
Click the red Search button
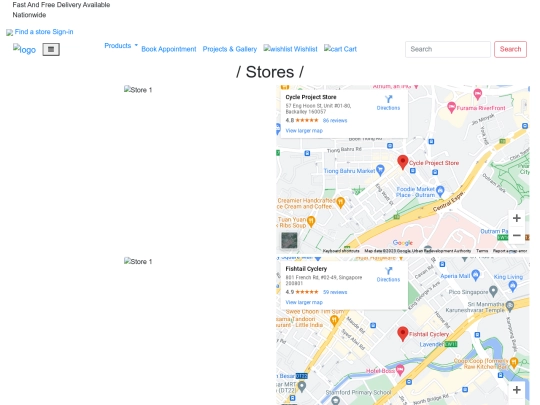click(x=510, y=49)
